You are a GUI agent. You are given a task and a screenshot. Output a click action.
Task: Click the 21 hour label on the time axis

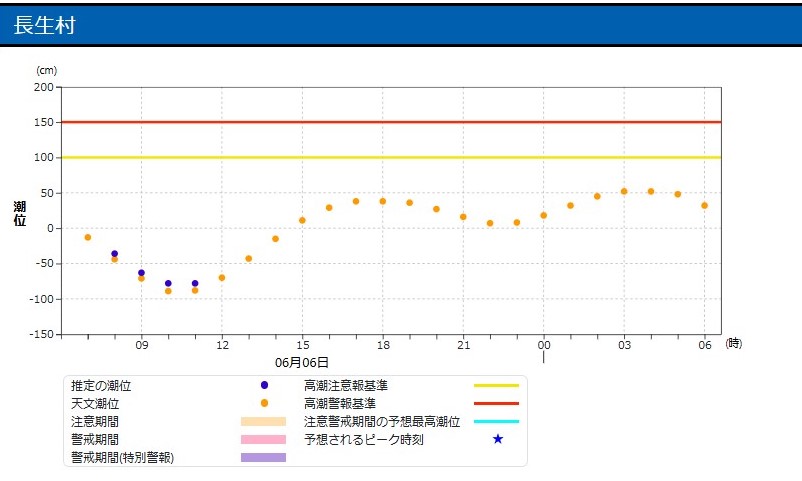(x=463, y=345)
